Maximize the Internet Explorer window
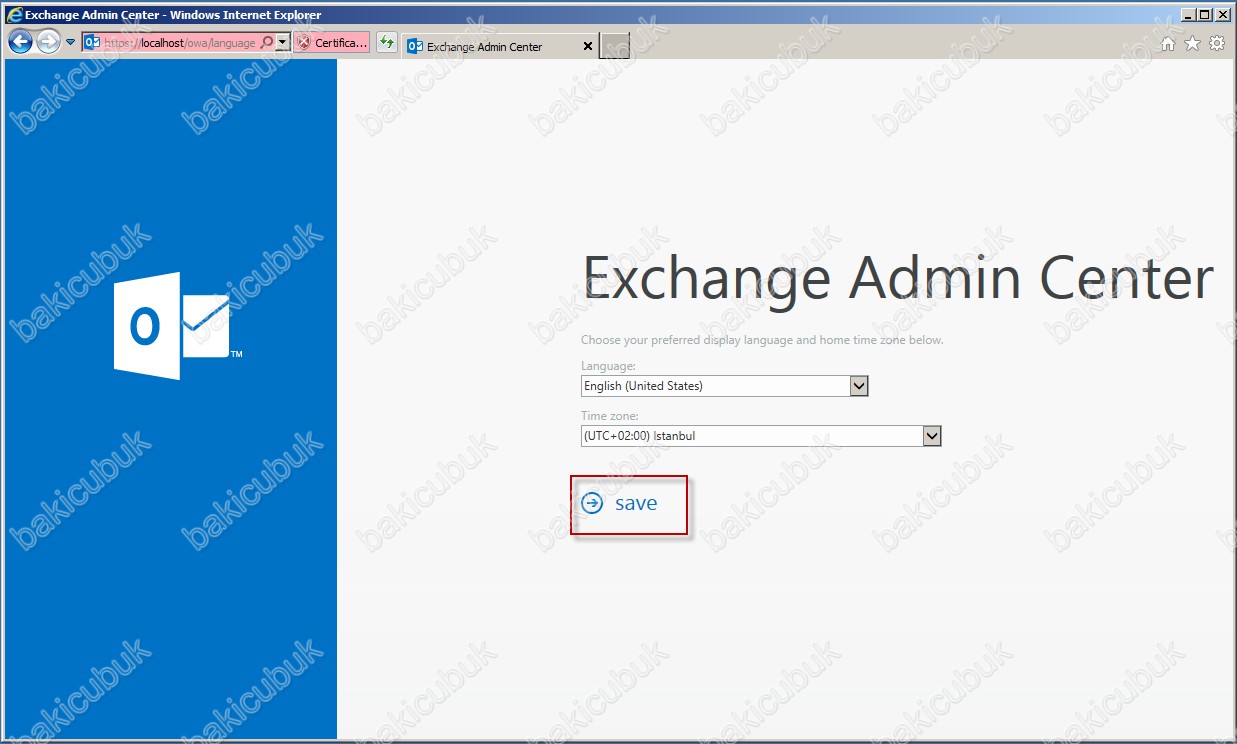This screenshot has height=744, width=1237. point(1205,15)
